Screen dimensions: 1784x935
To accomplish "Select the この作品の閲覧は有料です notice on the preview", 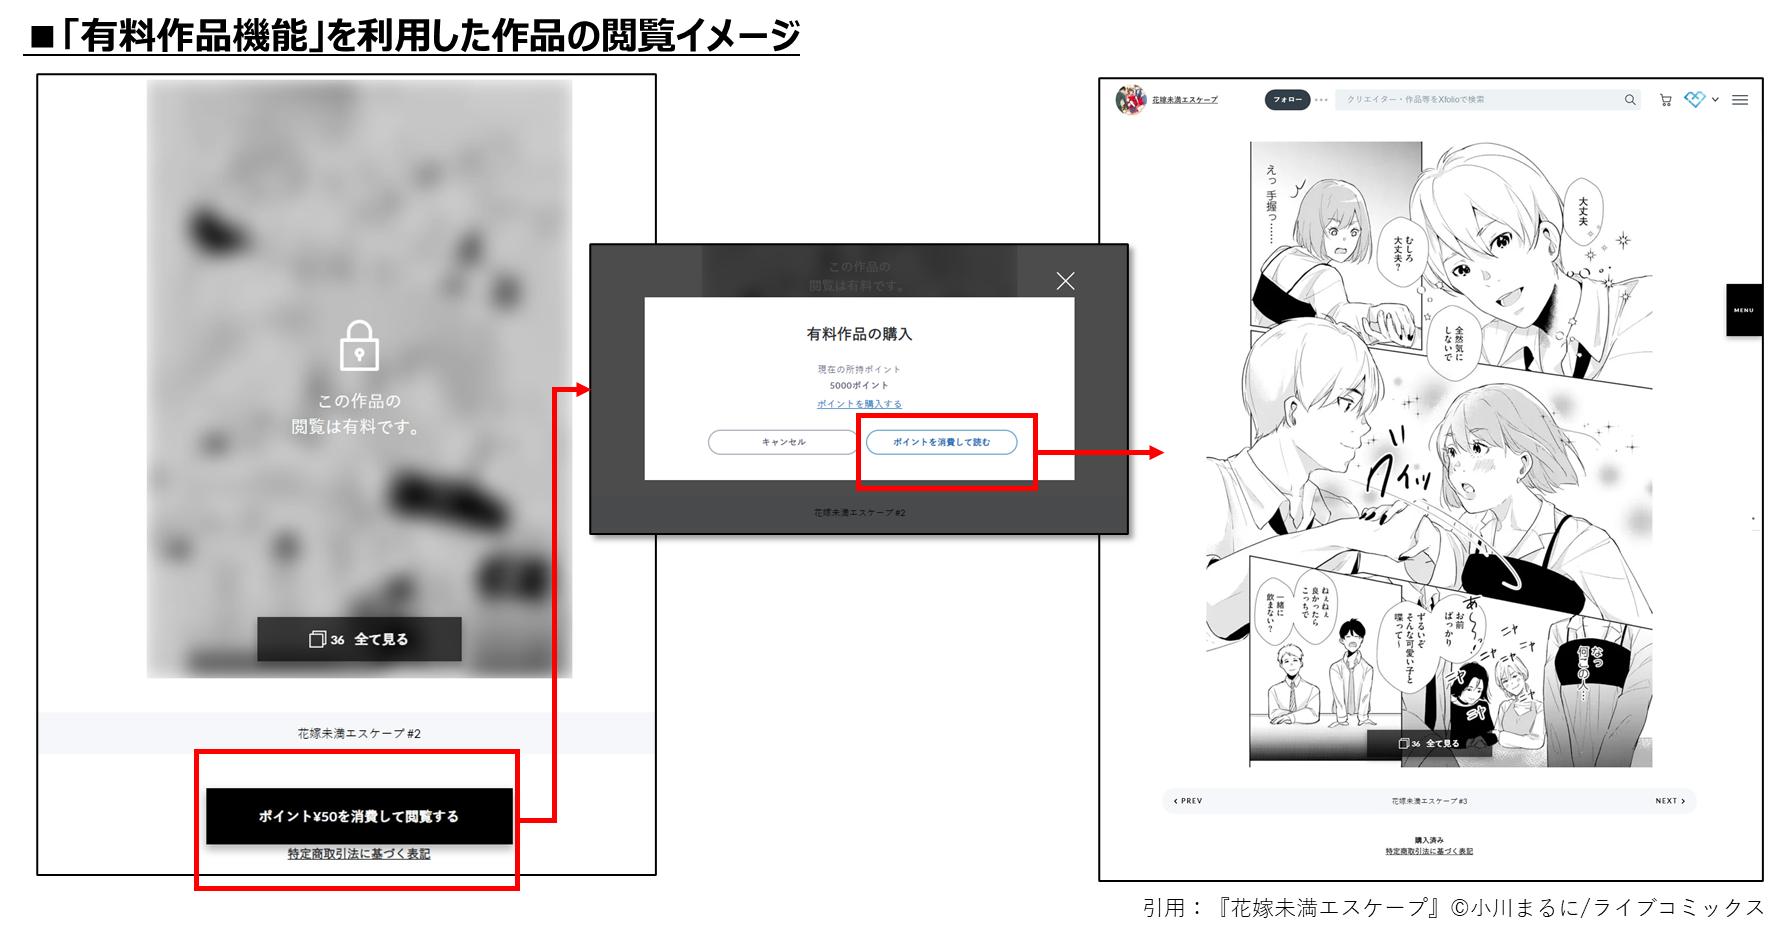I will coord(358,414).
